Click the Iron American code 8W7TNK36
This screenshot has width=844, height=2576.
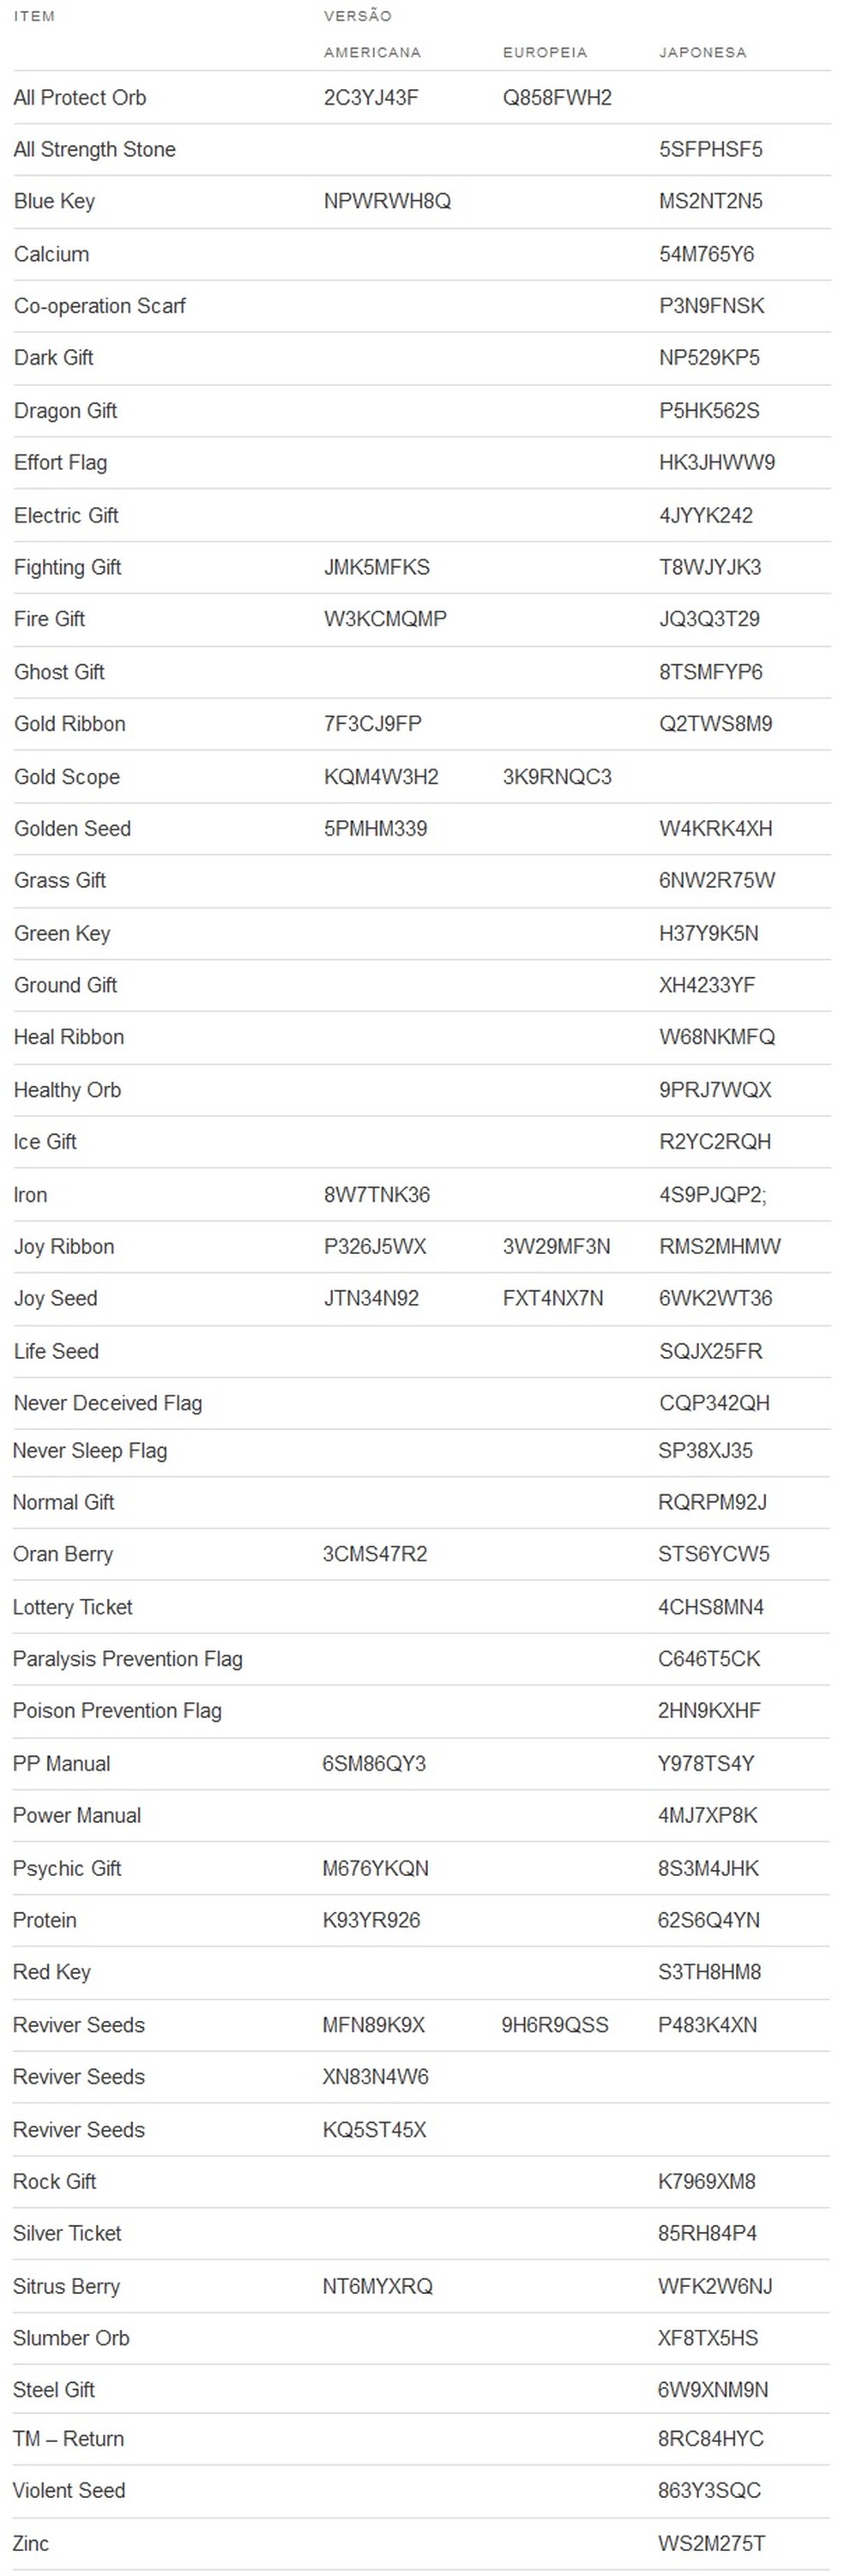(377, 1194)
